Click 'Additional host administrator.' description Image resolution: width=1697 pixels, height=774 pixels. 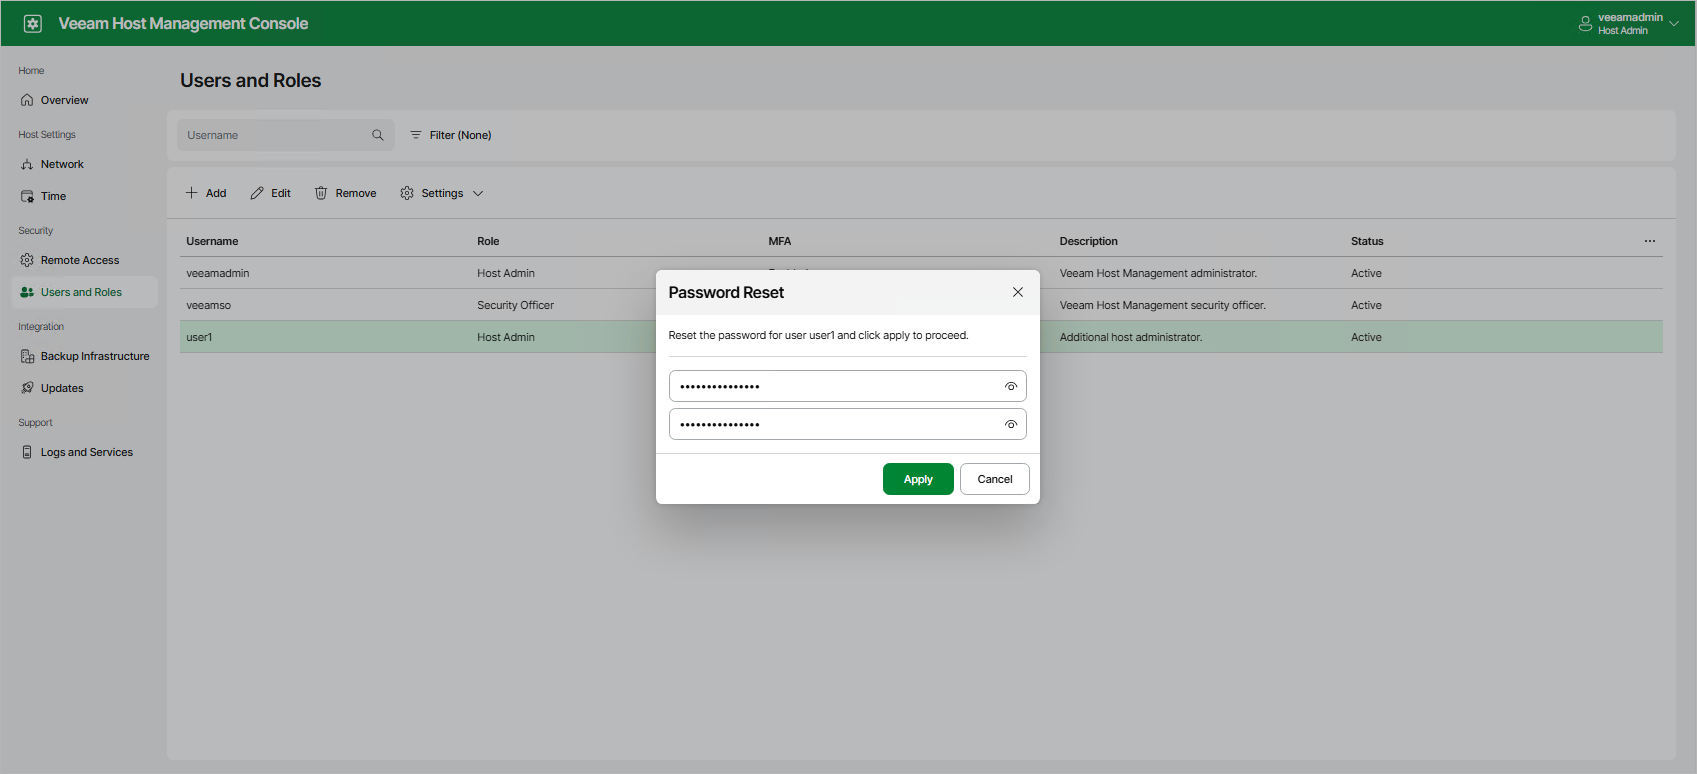point(1131,337)
